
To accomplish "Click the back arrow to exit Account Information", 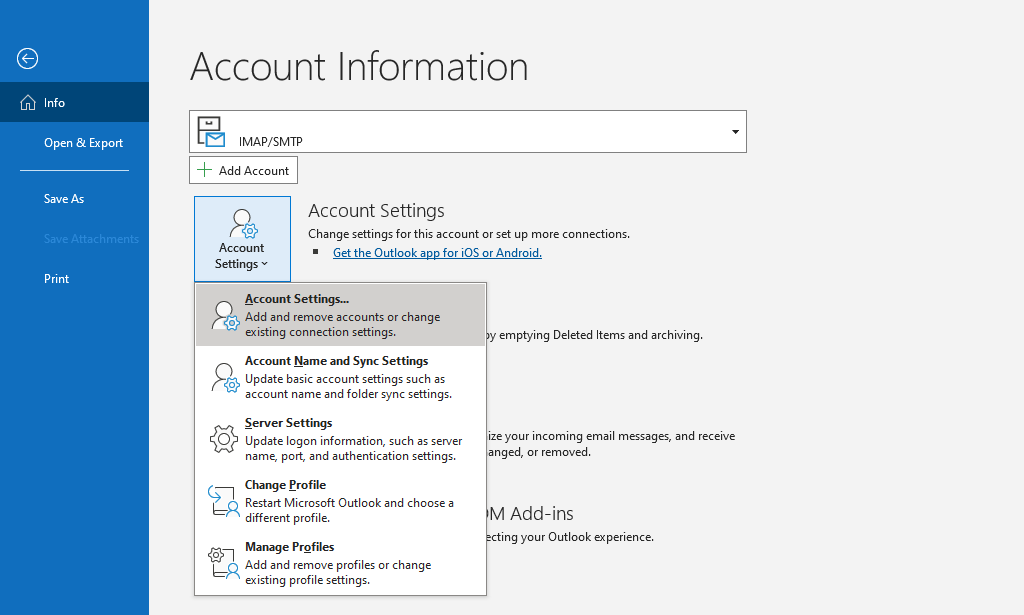I will (x=27, y=58).
